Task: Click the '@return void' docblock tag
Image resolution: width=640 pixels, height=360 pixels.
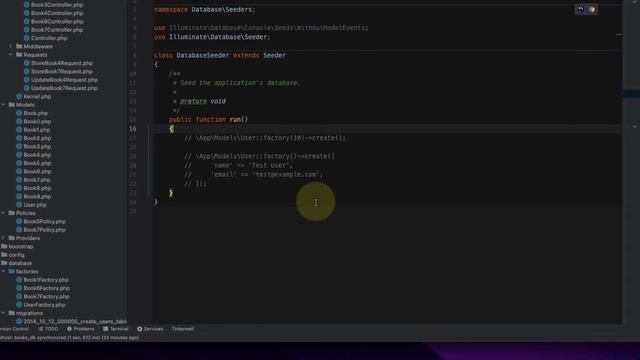Action: [203, 101]
